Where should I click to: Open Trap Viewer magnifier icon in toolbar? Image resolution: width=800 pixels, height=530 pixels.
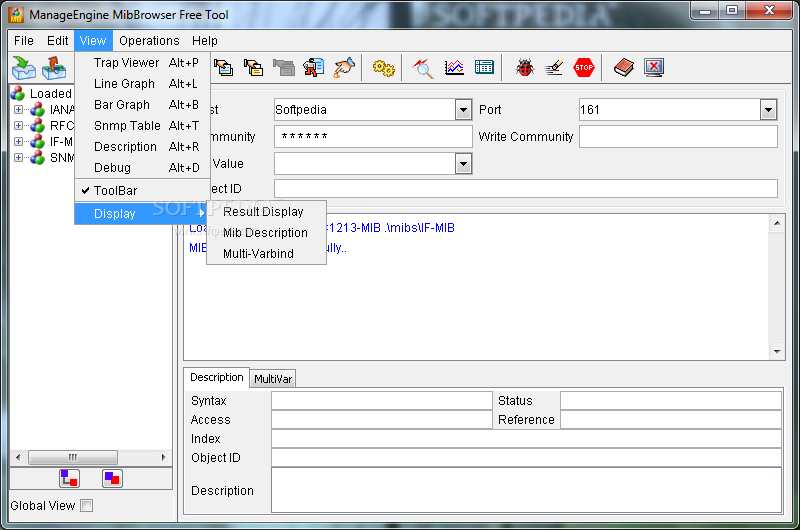423,67
